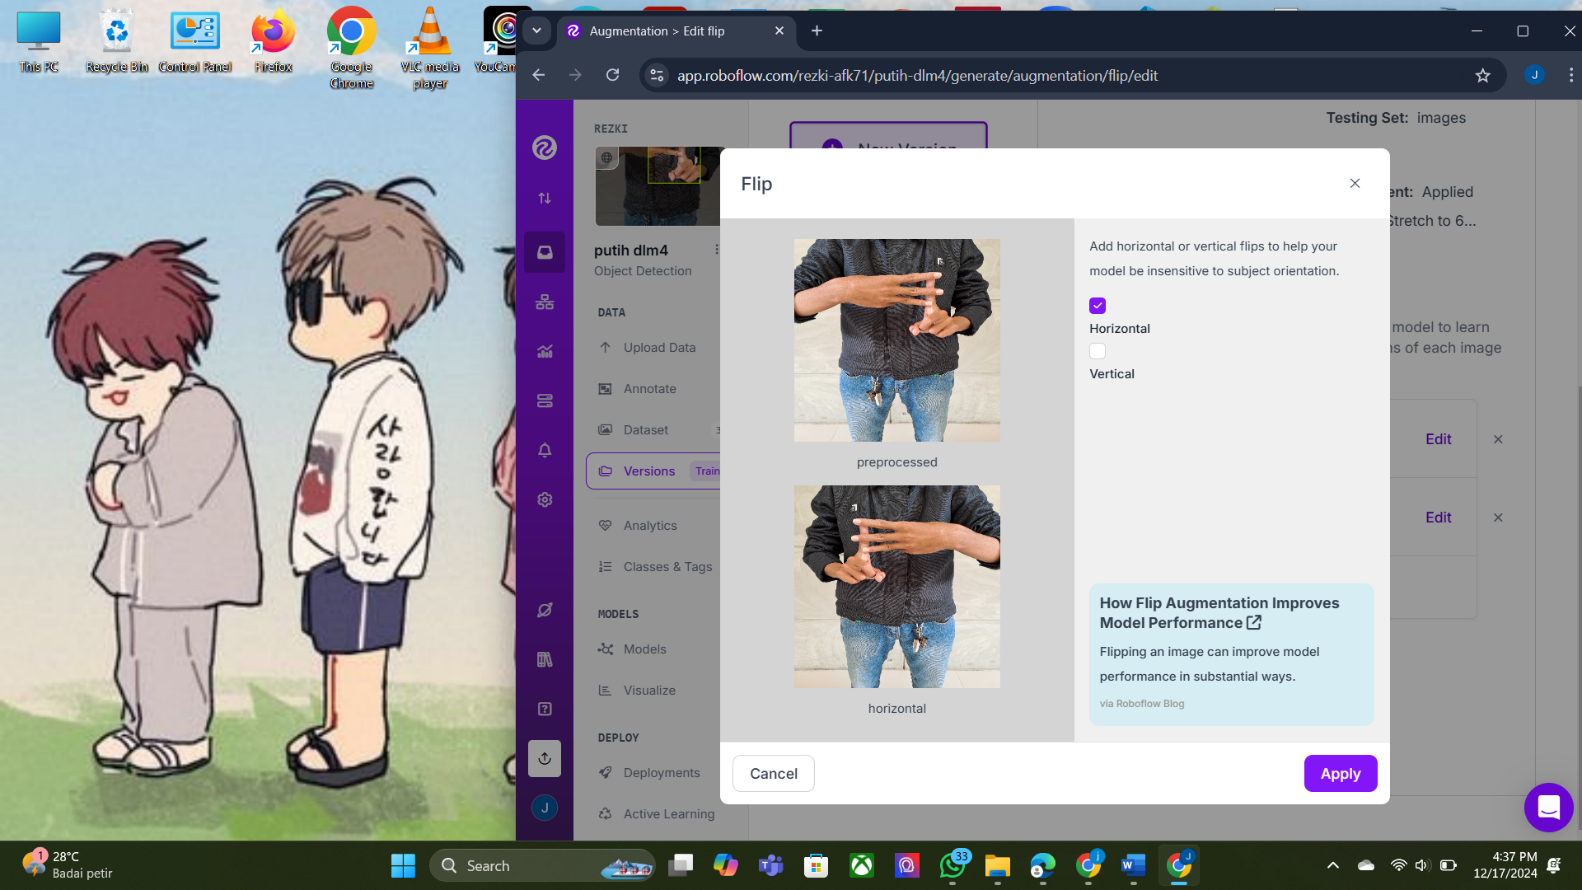Open the workflows hierarchy icon in sidebar
The image size is (1582, 890).
544,302
